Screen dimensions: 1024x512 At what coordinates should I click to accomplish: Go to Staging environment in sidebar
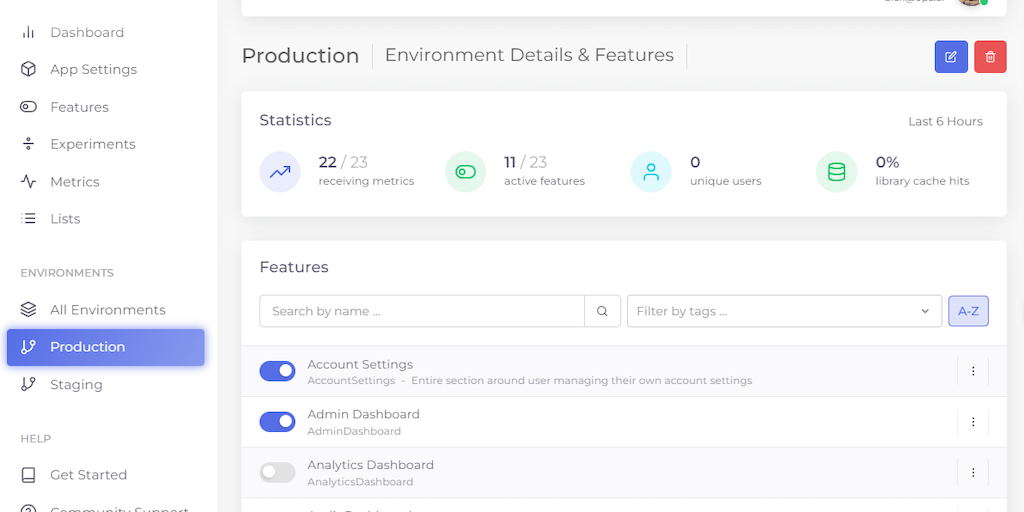(76, 384)
